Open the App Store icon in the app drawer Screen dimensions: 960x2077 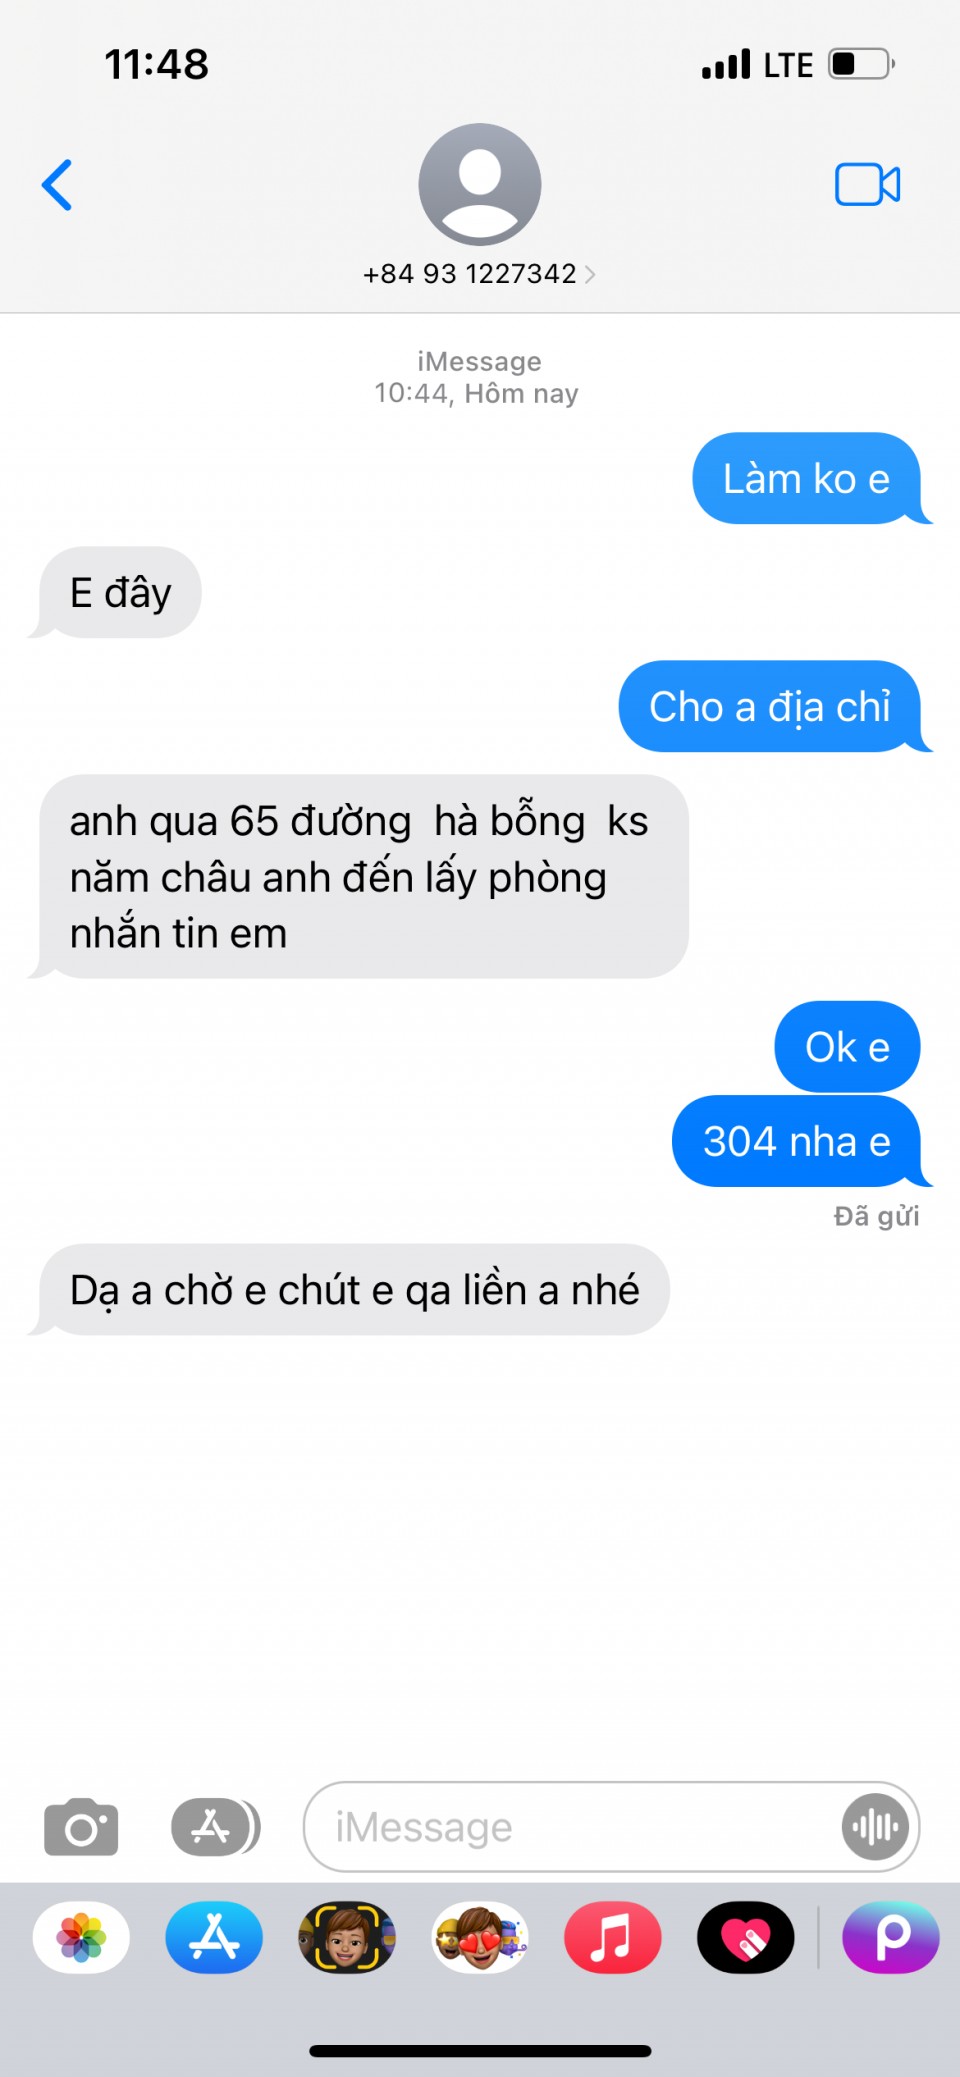tap(214, 1937)
